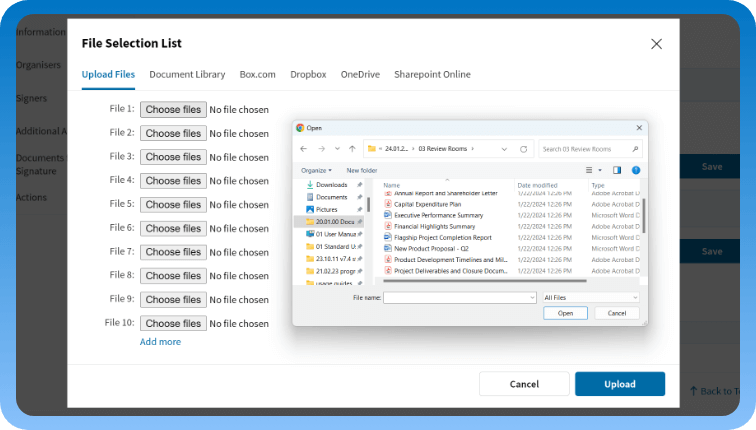The width and height of the screenshot is (756, 430).
Task: Toggle the preview pane icon
Action: 616,170
